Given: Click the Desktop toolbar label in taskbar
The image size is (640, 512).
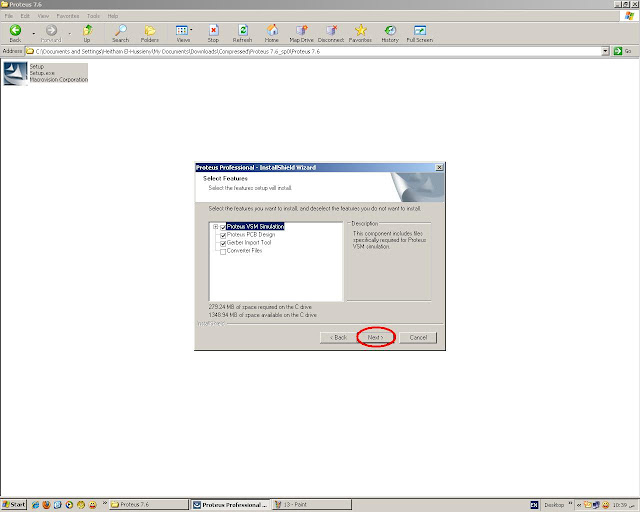Looking at the screenshot, I should click(554, 505).
